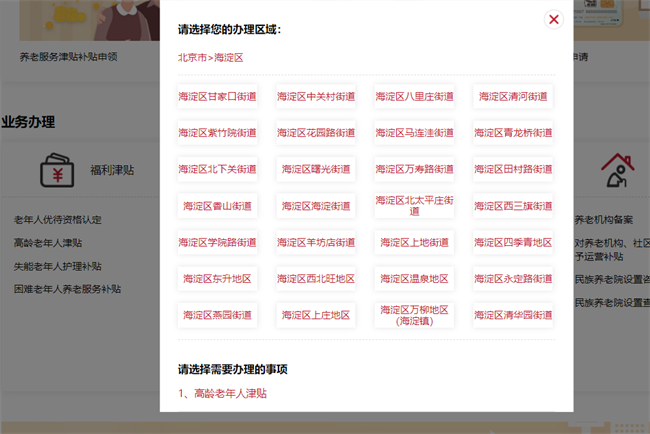Choose 海淀区青龙桥街道
This screenshot has height=434, width=650.
coord(512,133)
